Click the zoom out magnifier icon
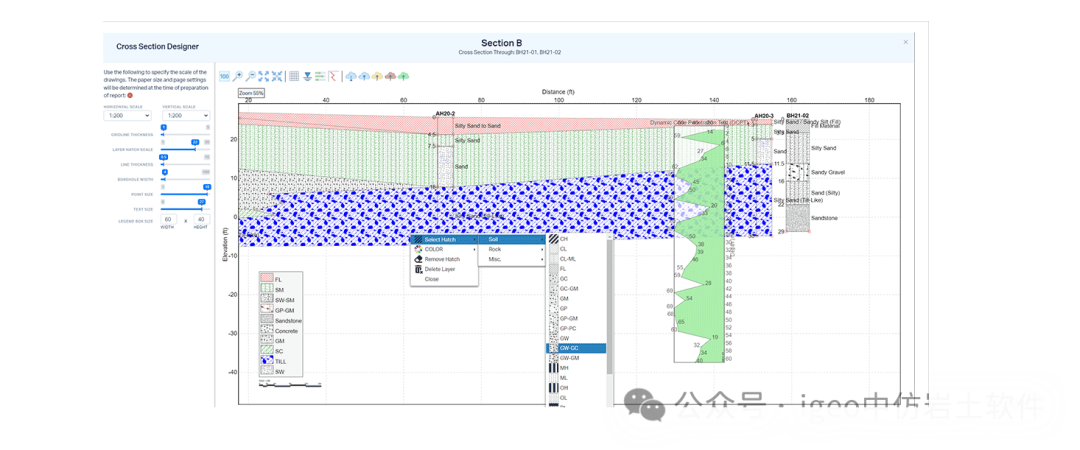 [251, 76]
